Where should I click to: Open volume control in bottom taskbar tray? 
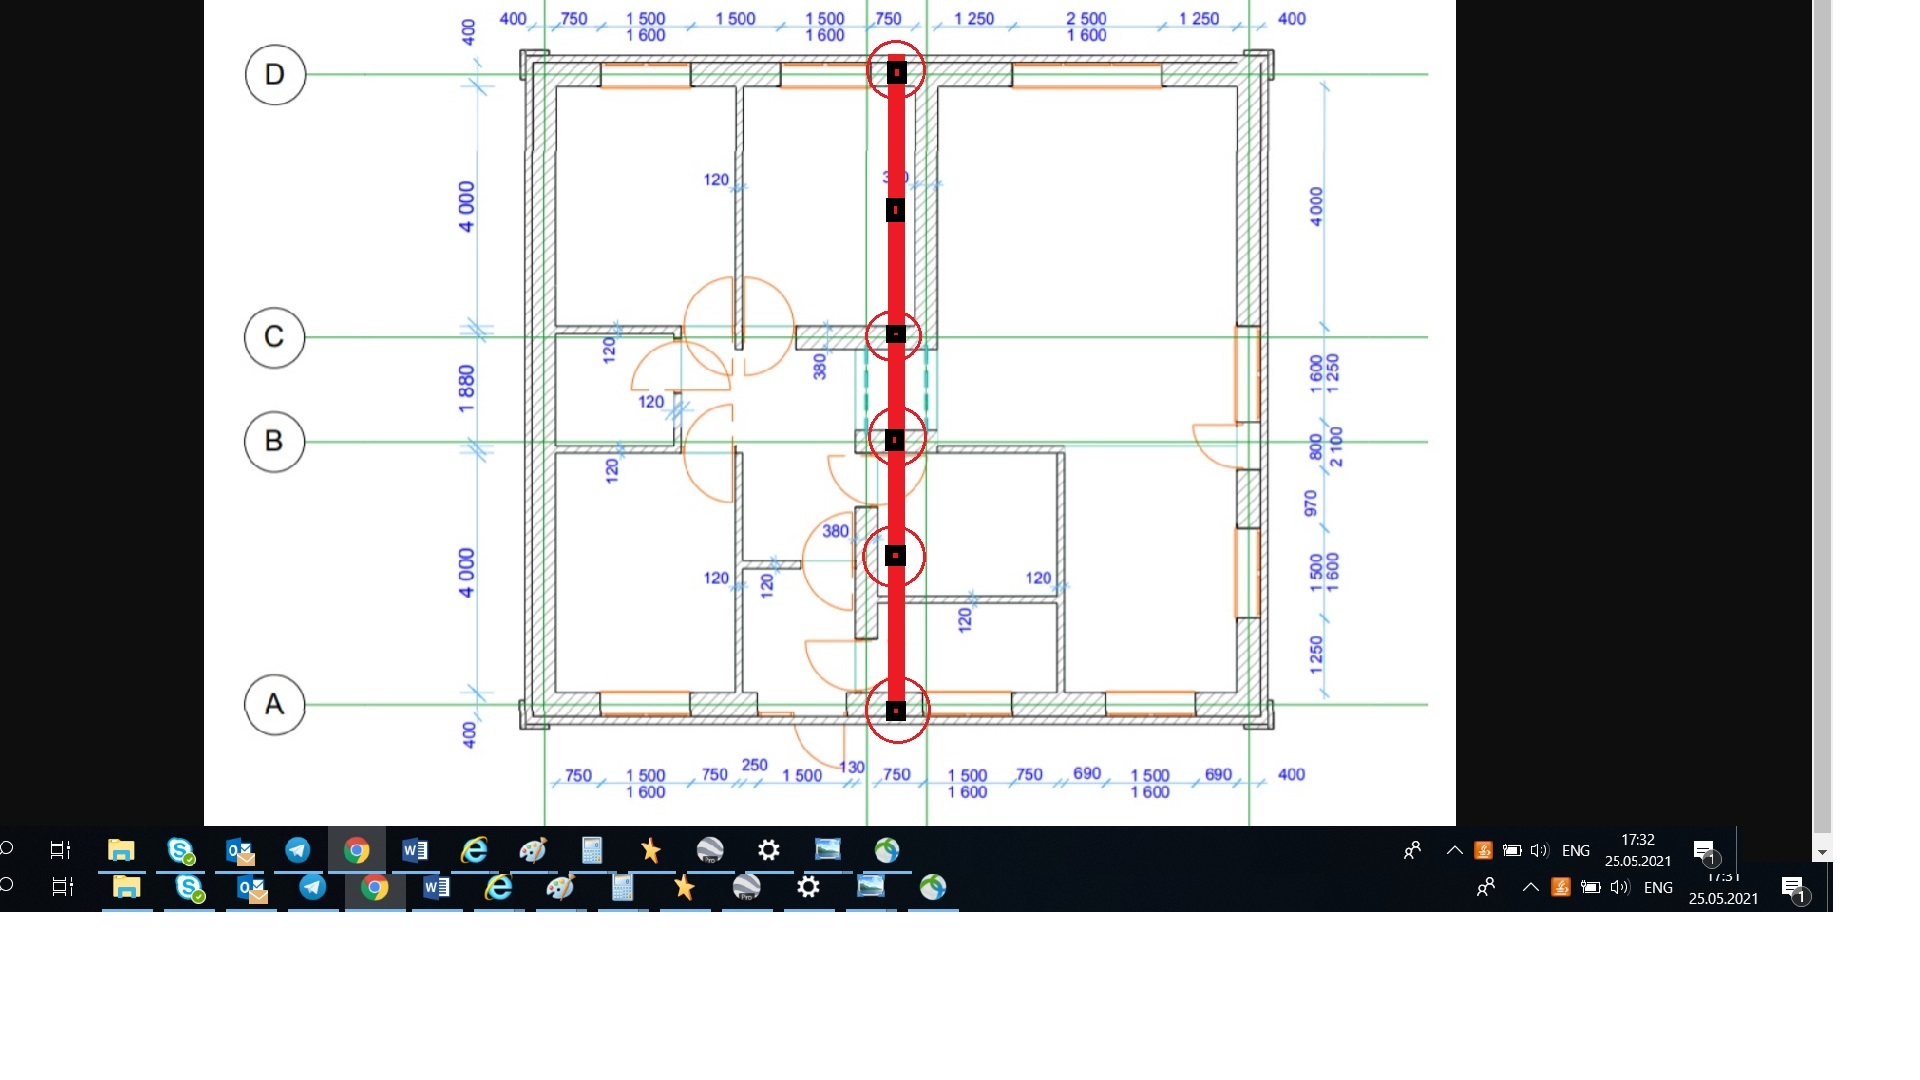coord(1620,888)
